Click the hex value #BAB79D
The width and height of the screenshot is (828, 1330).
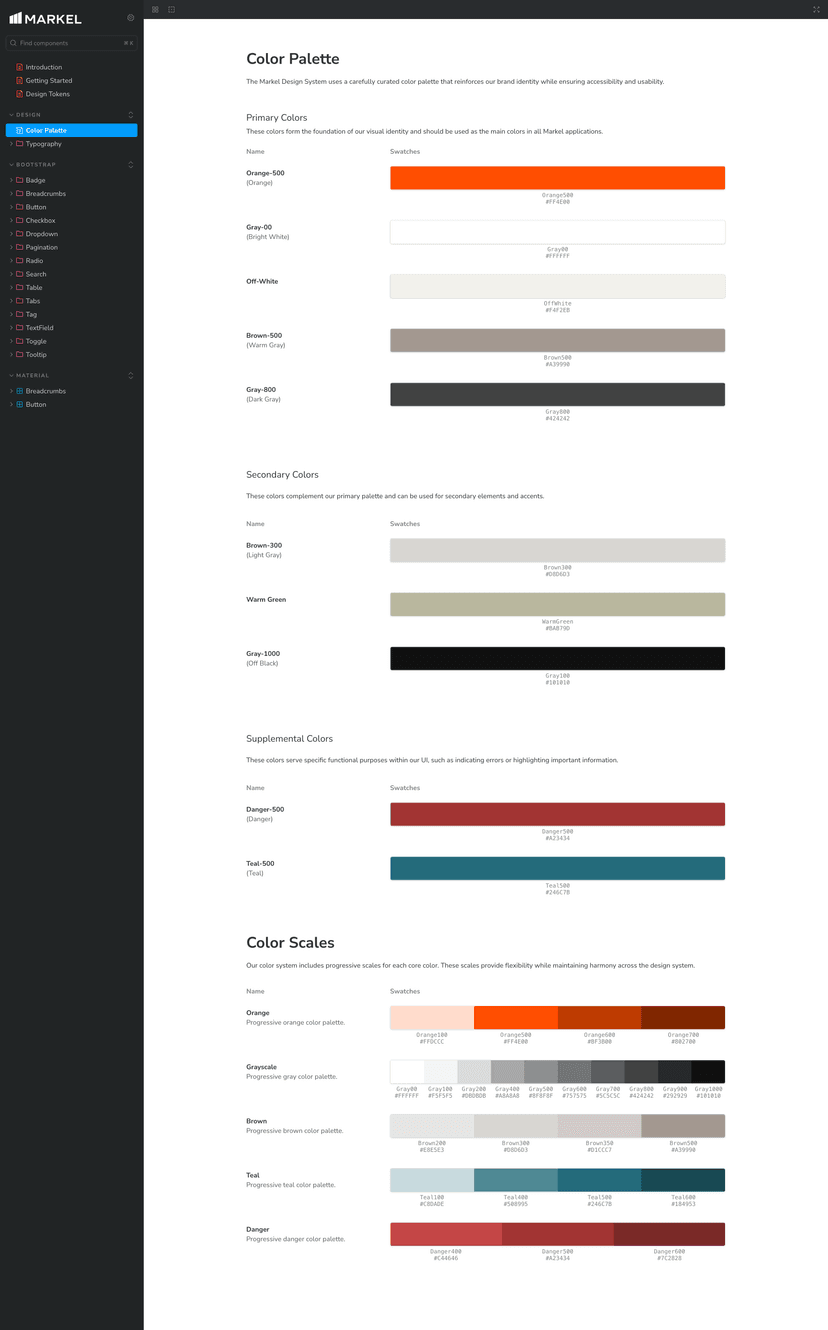click(x=557, y=628)
